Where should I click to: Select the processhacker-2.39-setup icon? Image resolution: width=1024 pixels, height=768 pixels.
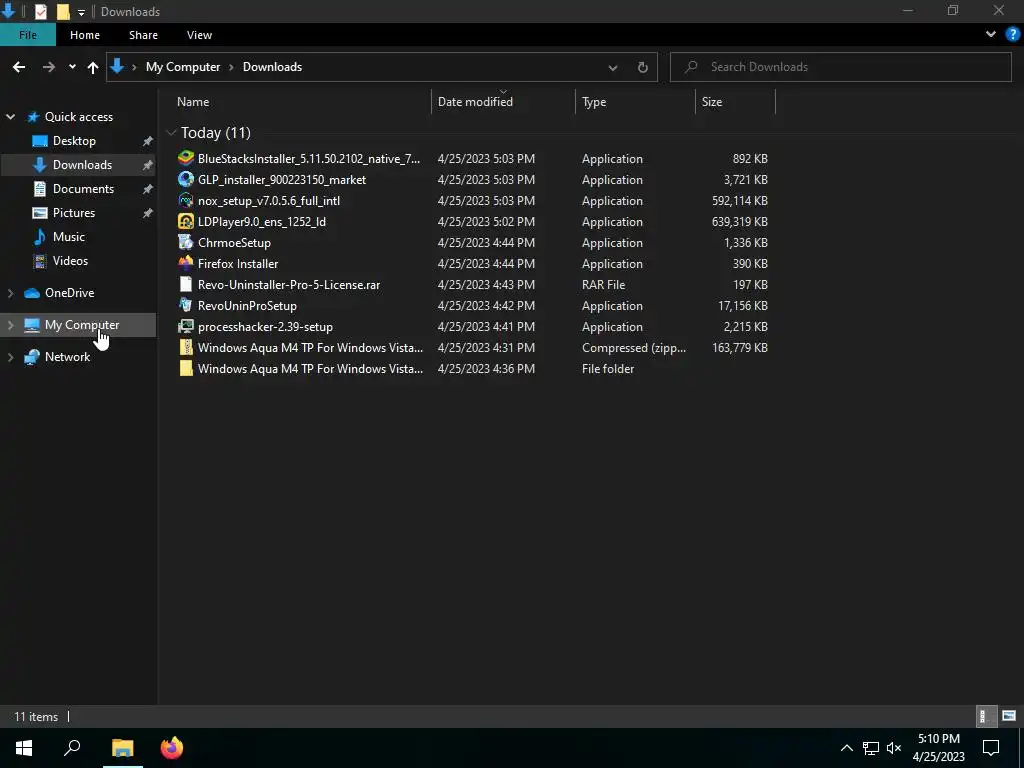186,326
